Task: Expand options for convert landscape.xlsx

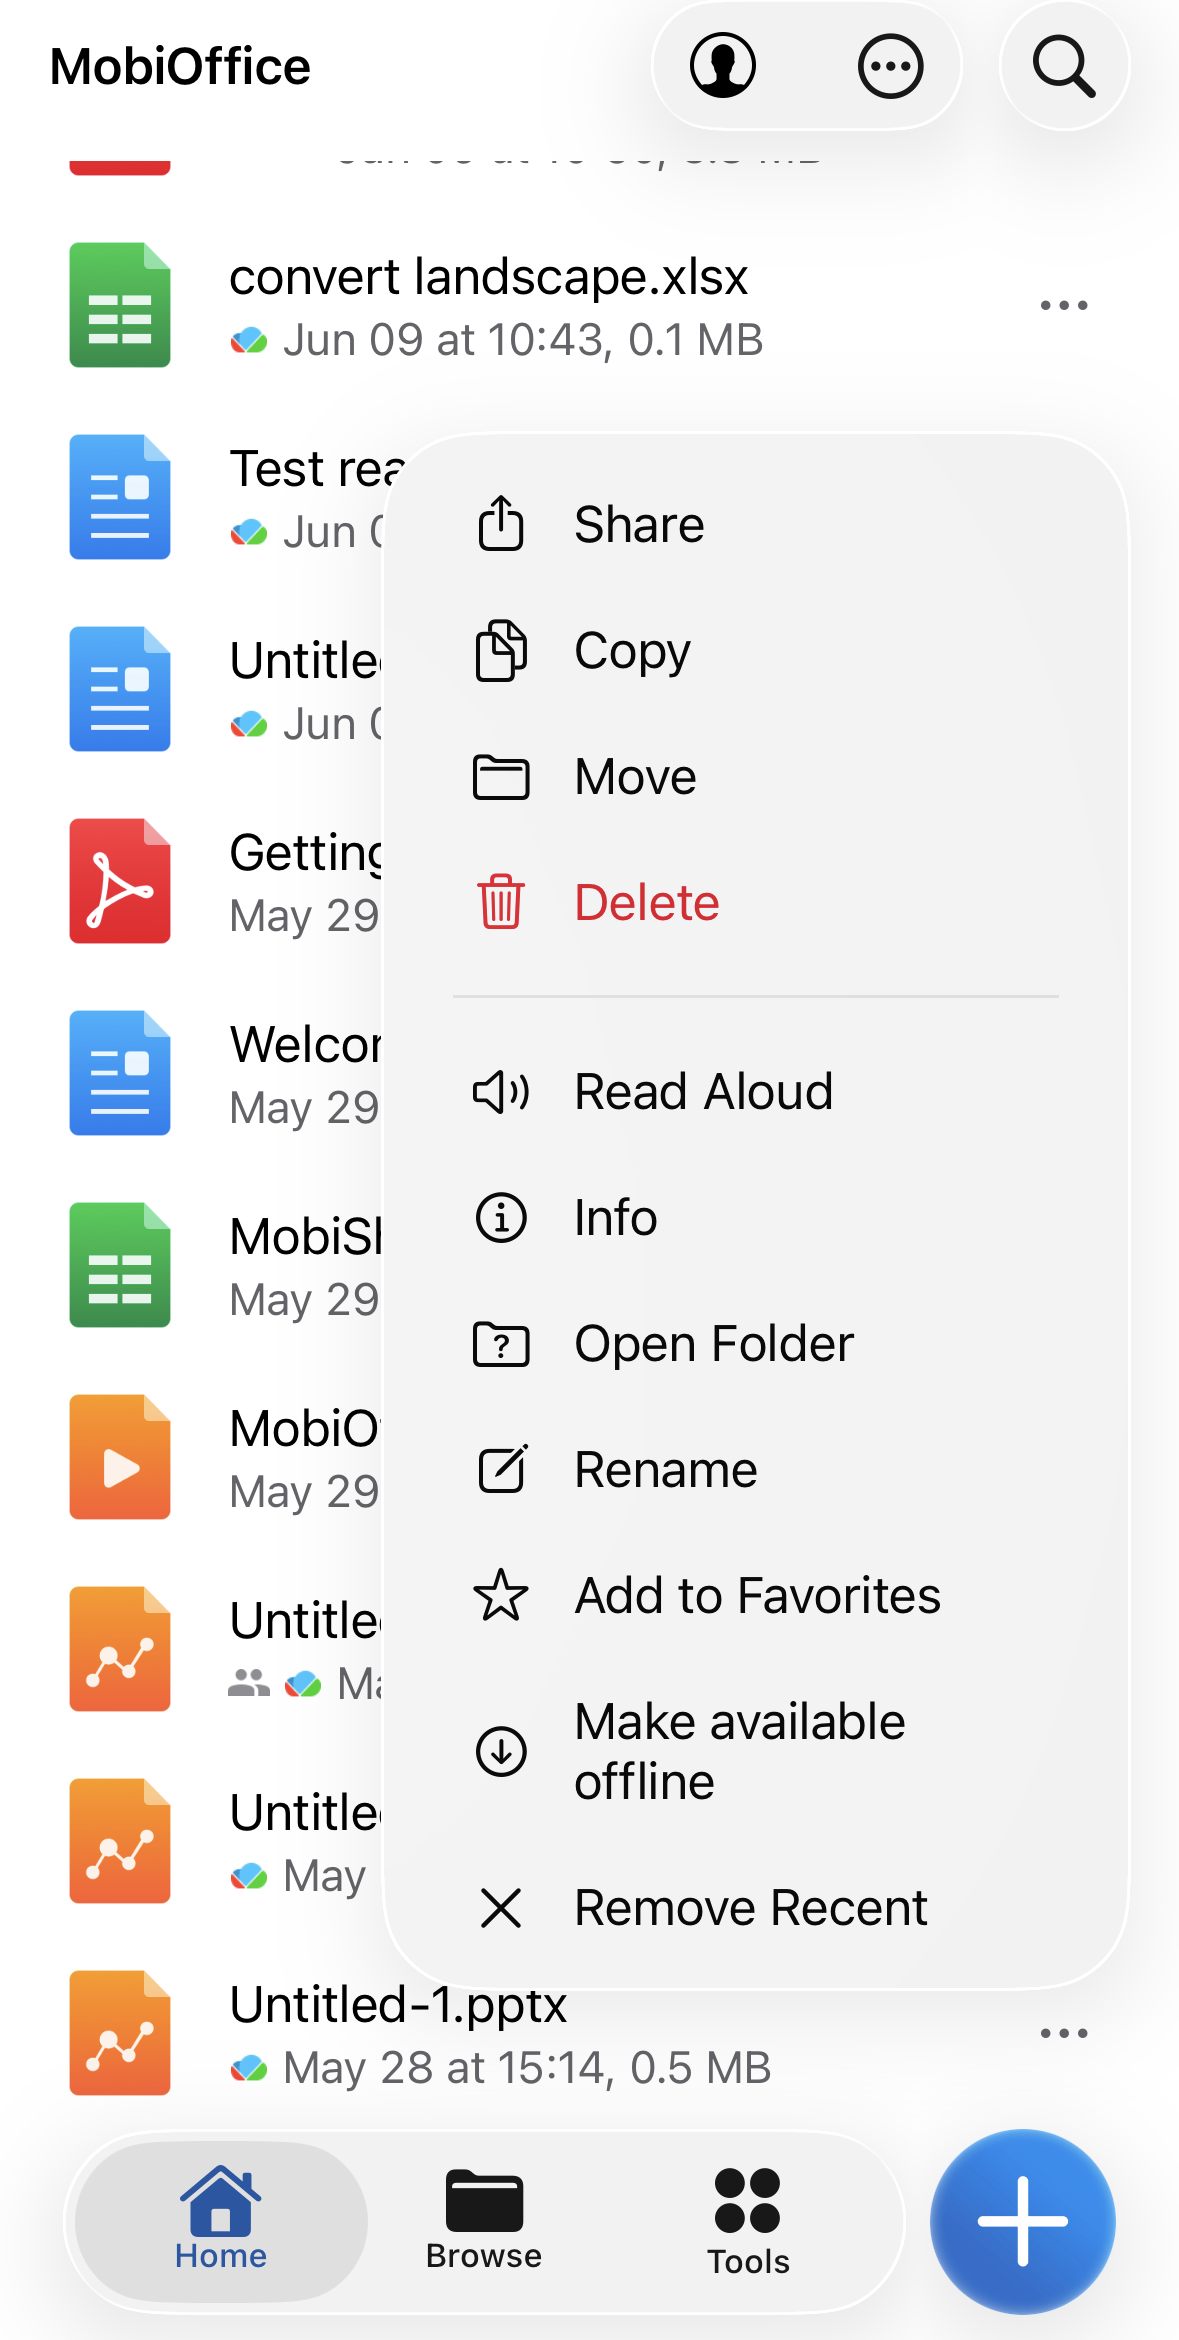Action: (x=1063, y=305)
